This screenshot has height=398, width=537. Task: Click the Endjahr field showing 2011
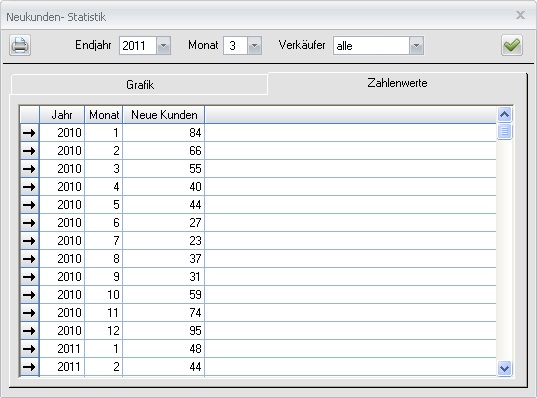click(x=138, y=46)
